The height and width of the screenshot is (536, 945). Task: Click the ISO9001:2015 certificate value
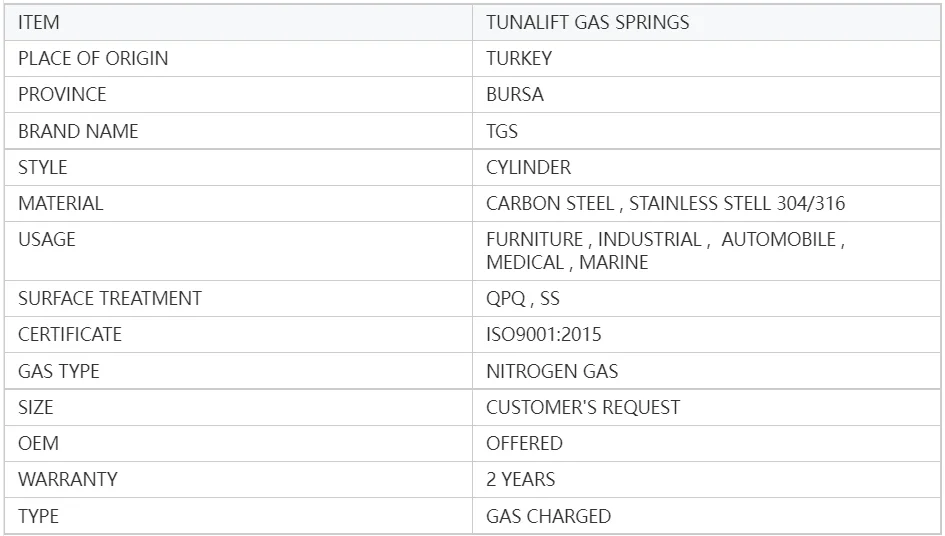coord(543,334)
